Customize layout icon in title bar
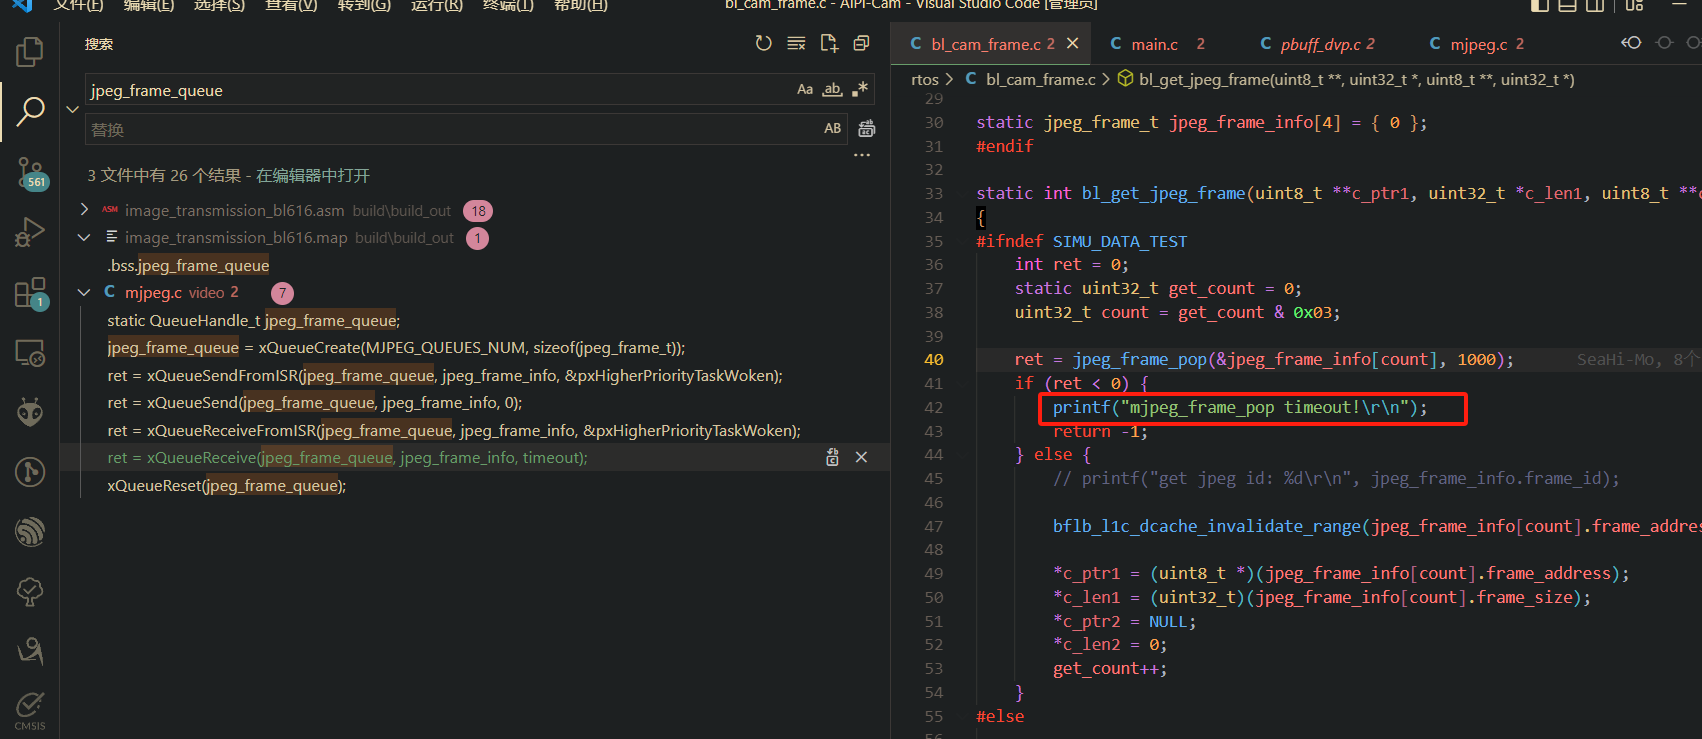The width and height of the screenshot is (1702, 739). [1634, 5]
